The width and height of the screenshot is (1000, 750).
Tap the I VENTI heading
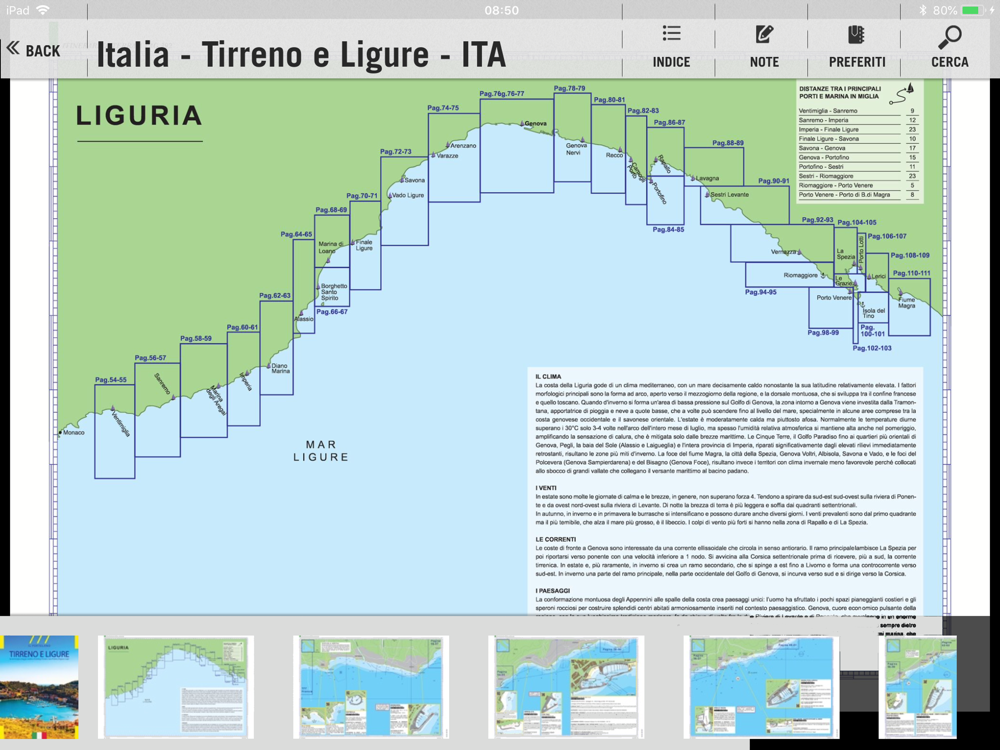point(546,488)
